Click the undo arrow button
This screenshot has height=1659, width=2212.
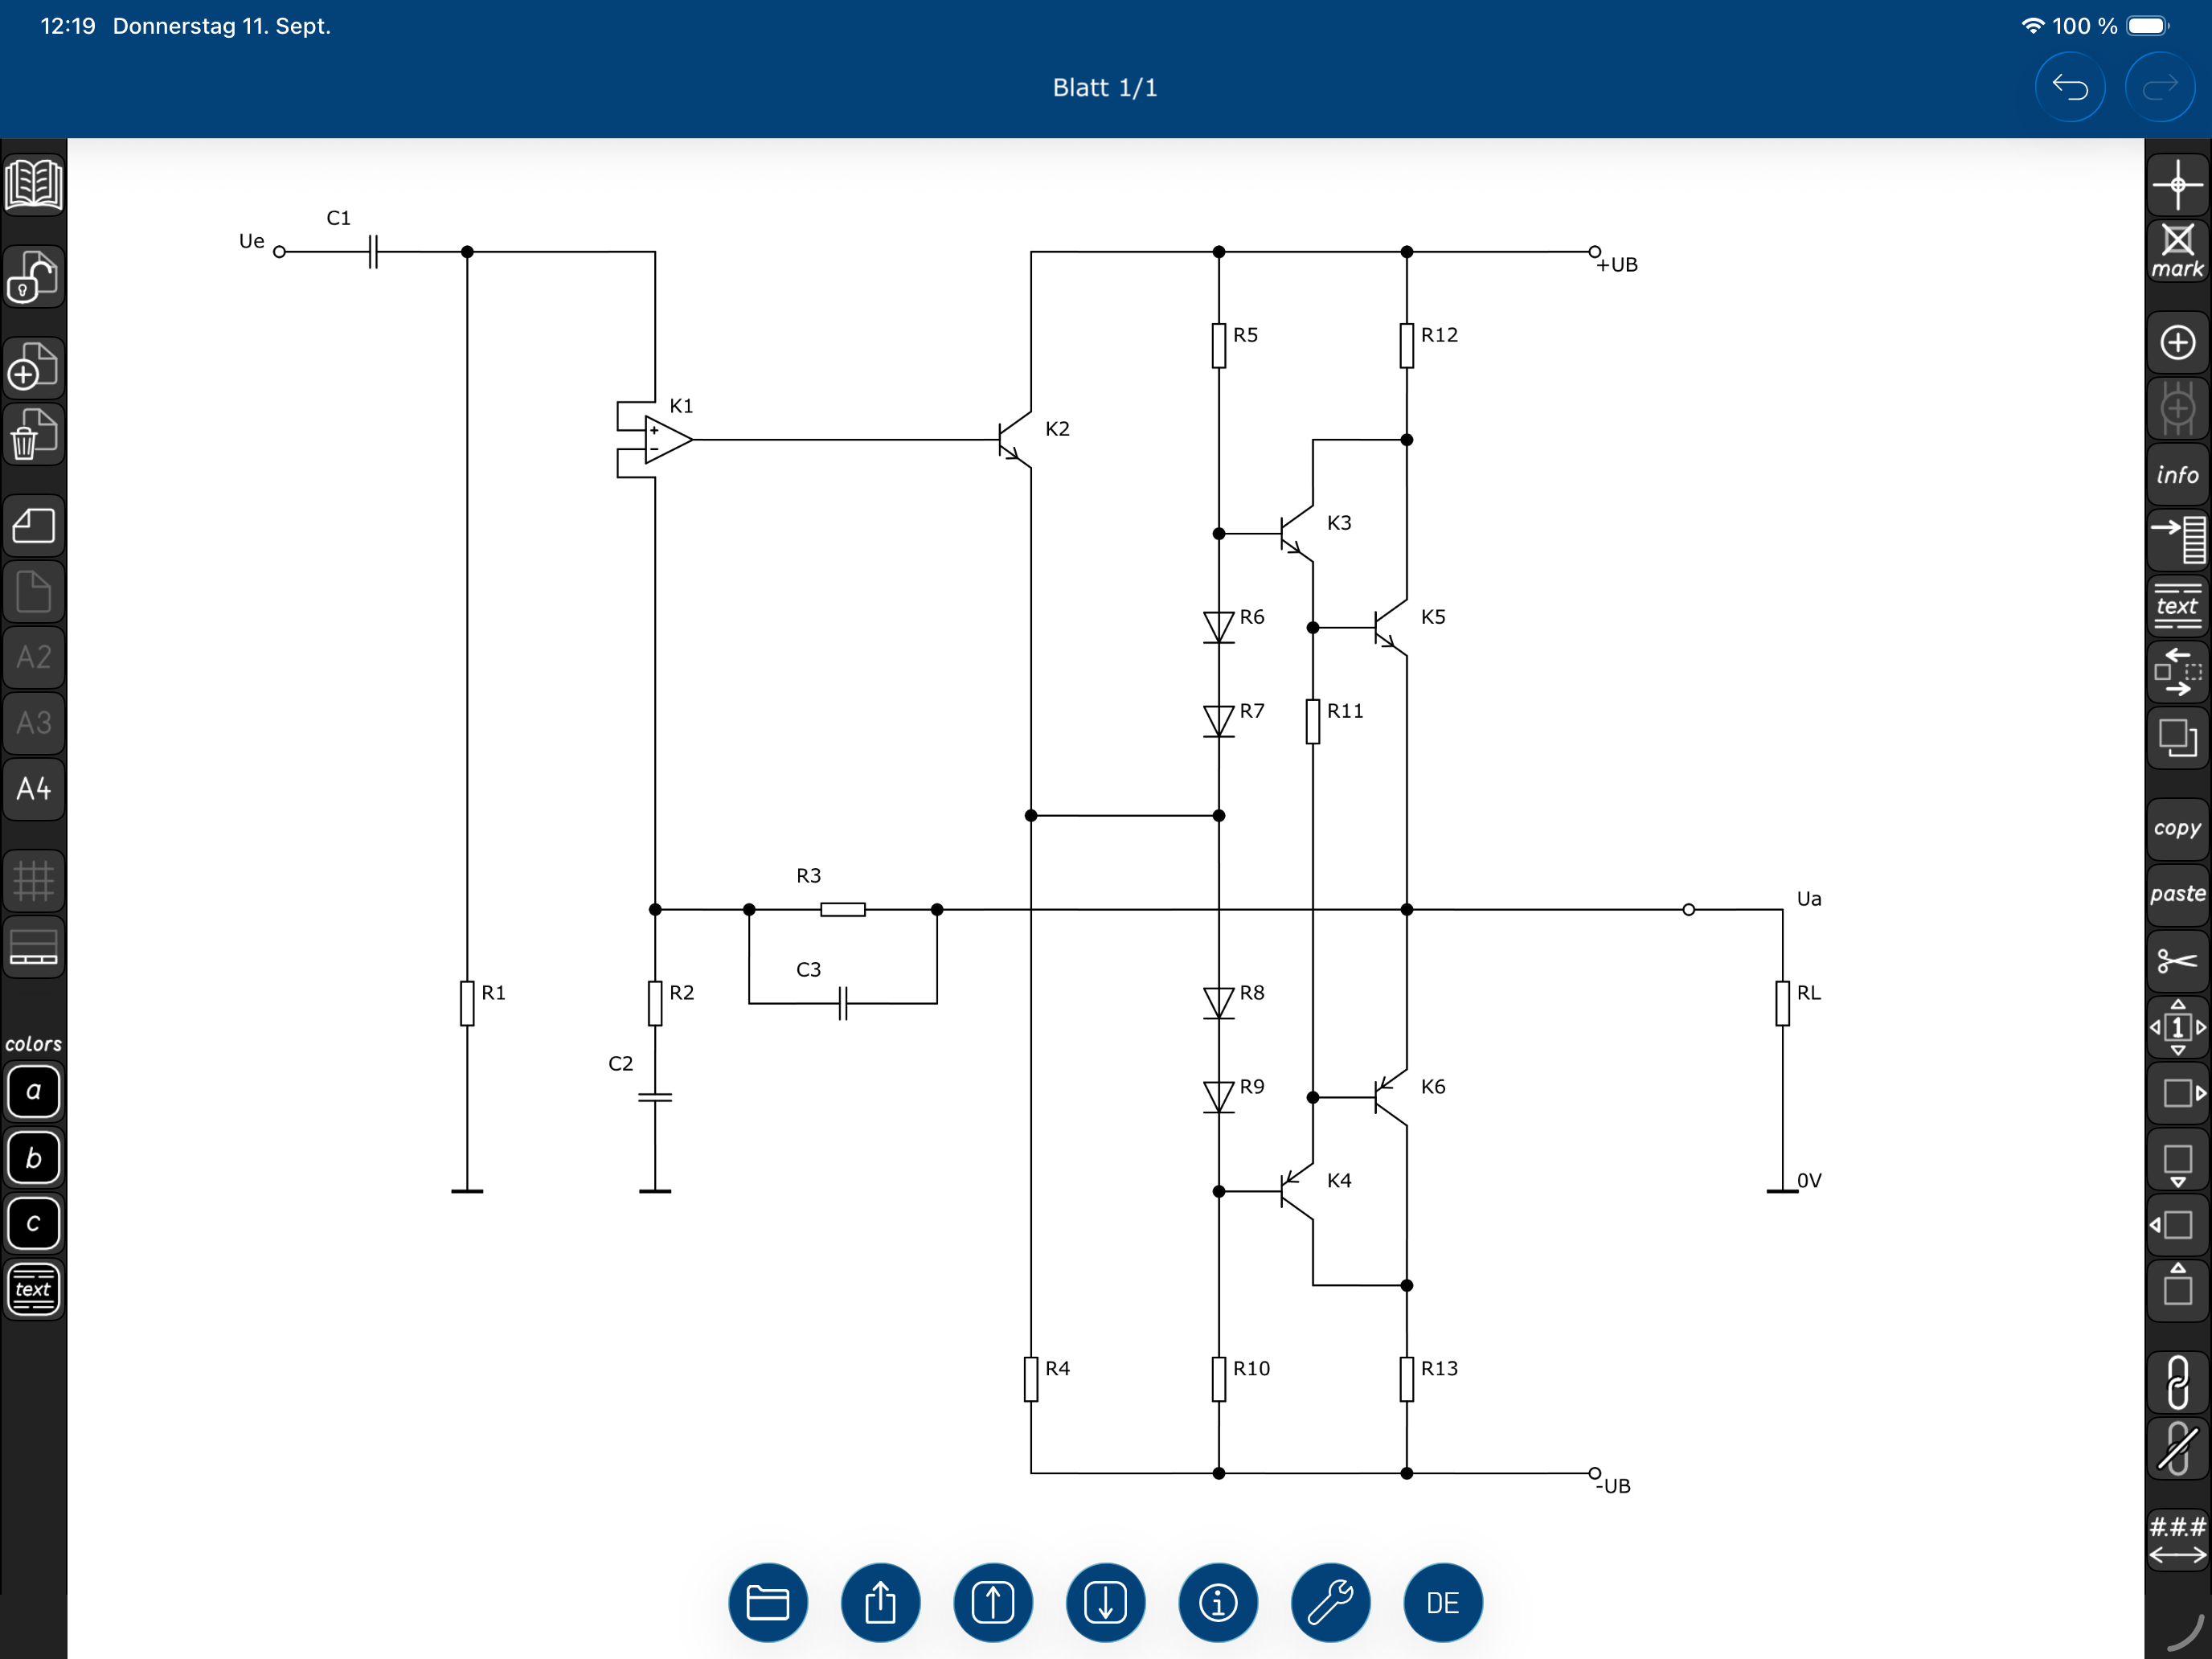point(2069,88)
